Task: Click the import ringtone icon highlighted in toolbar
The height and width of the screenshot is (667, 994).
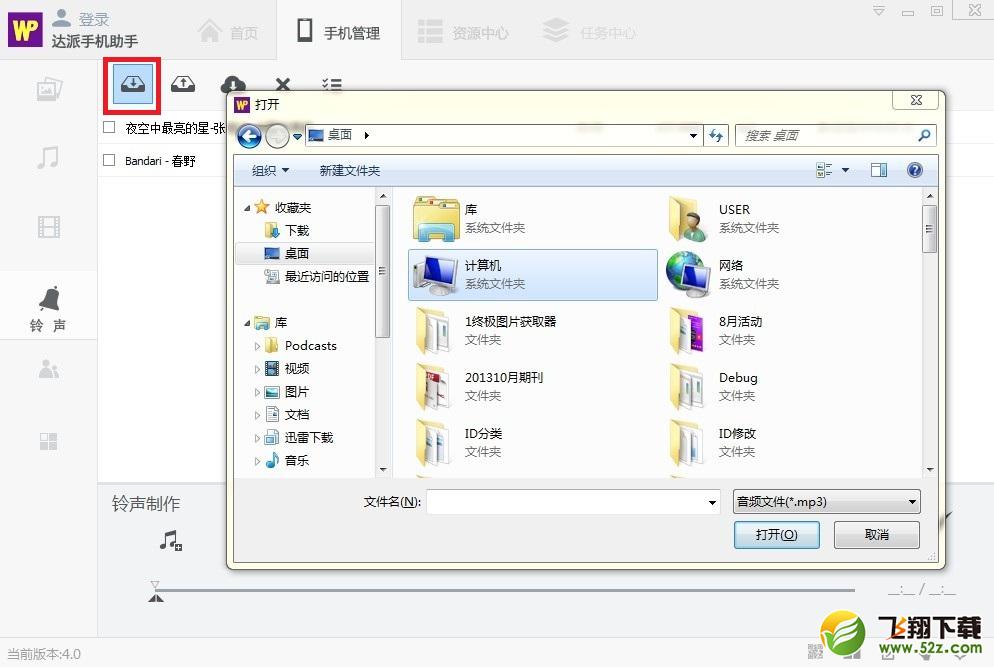Action: [x=132, y=84]
